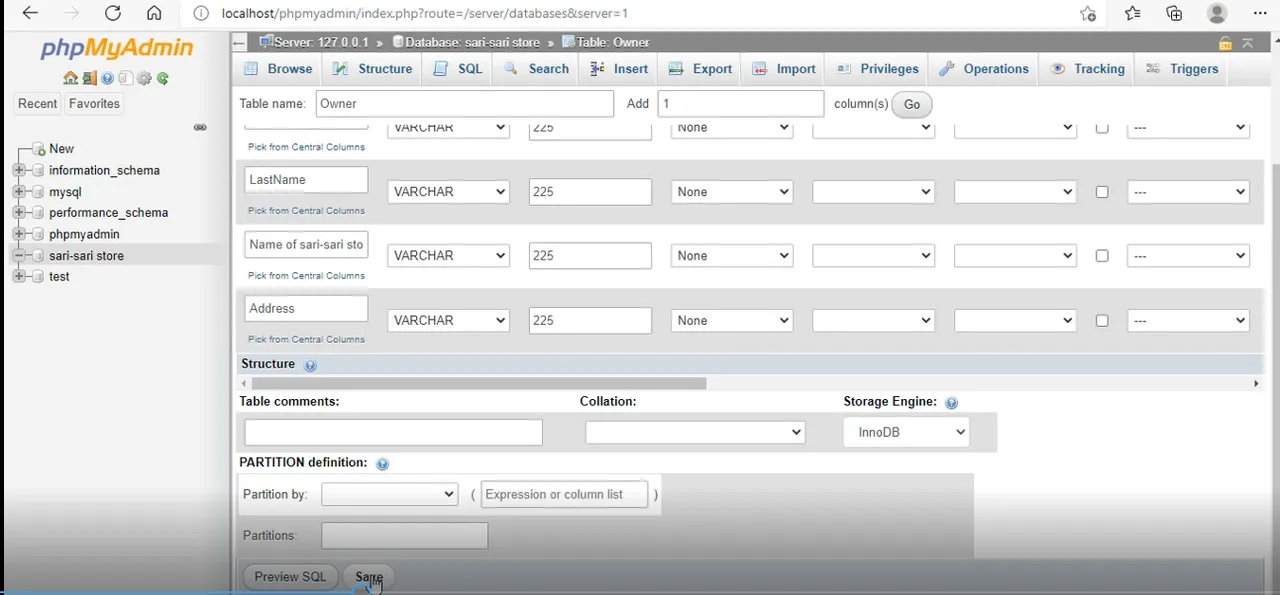Tick the checkbox in Address row

[x=1102, y=321]
